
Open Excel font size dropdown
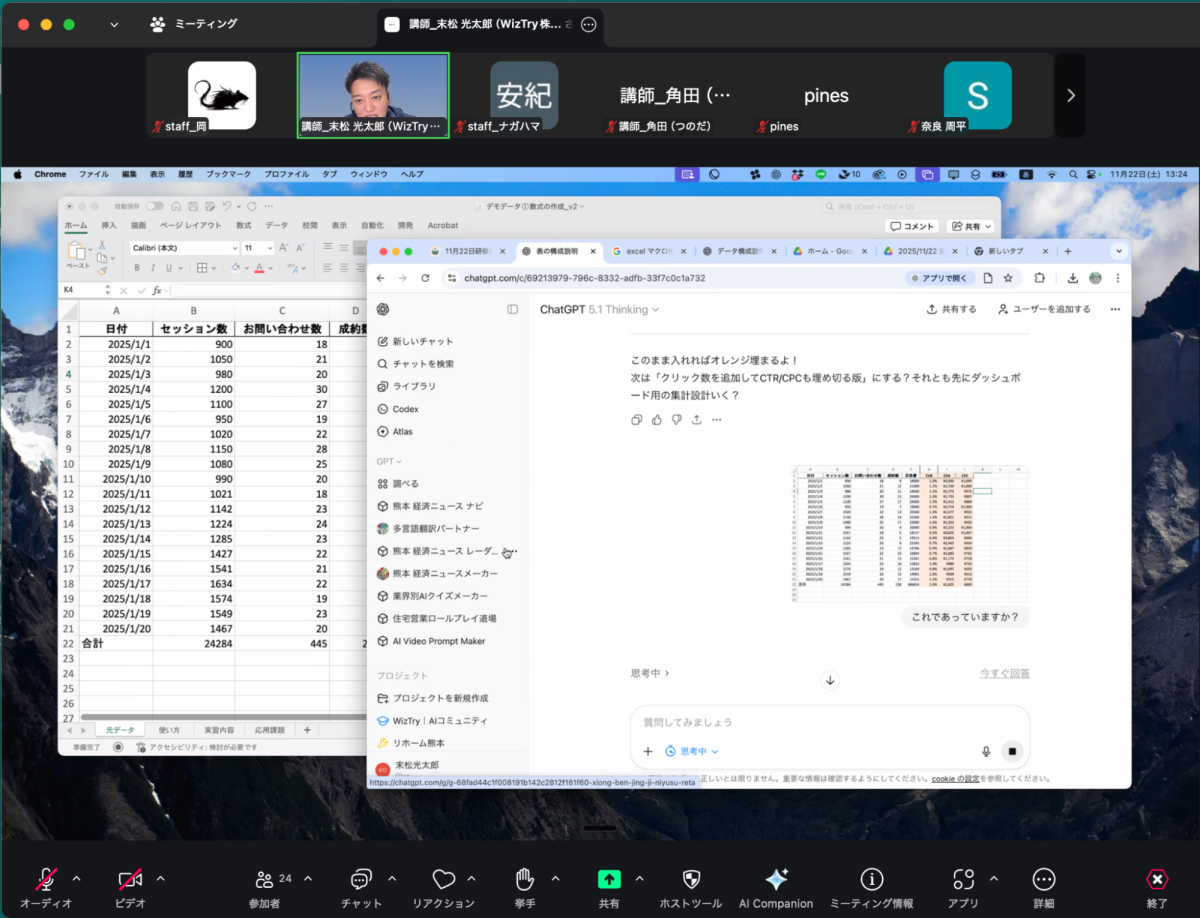pos(270,248)
